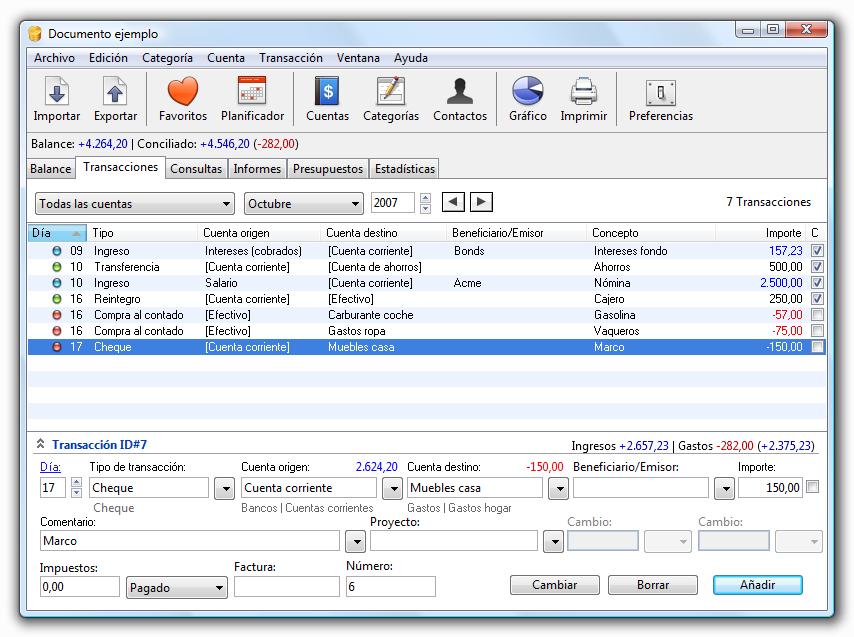Check reconciled box for Gasolina row
Viewport: 854px width, 637px height.
pyautogui.click(x=817, y=315)
